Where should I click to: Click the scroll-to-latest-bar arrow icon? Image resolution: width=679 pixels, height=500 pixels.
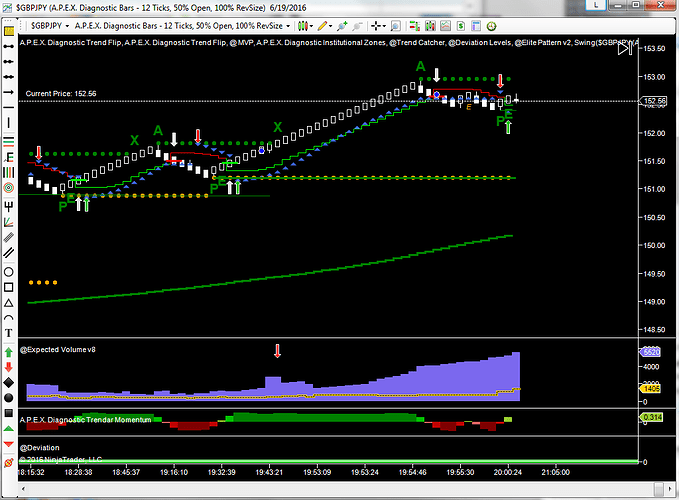click(x=624, y=48)
